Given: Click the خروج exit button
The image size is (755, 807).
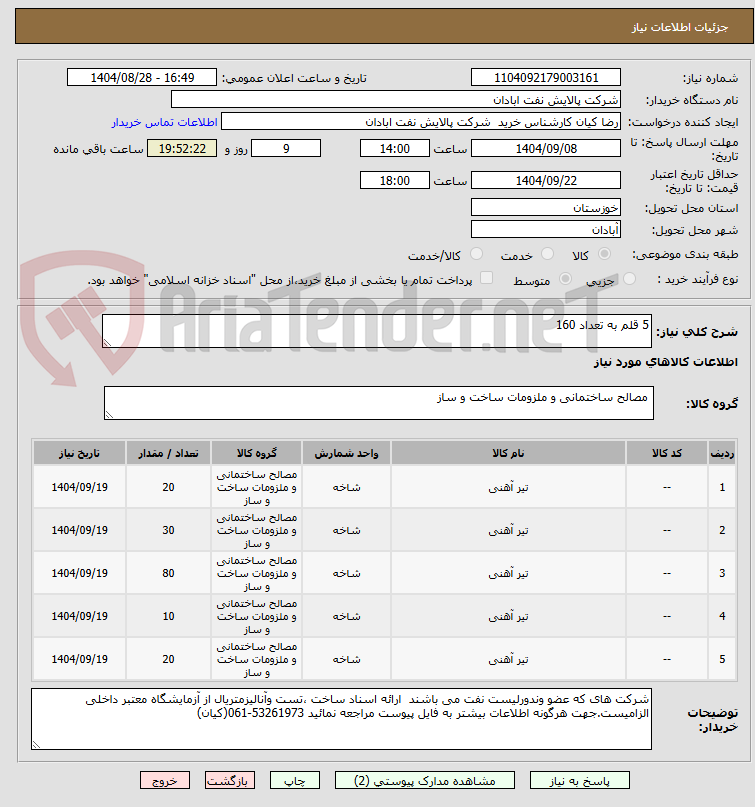Looking at the screenshot, I should (x=165, y=780).
